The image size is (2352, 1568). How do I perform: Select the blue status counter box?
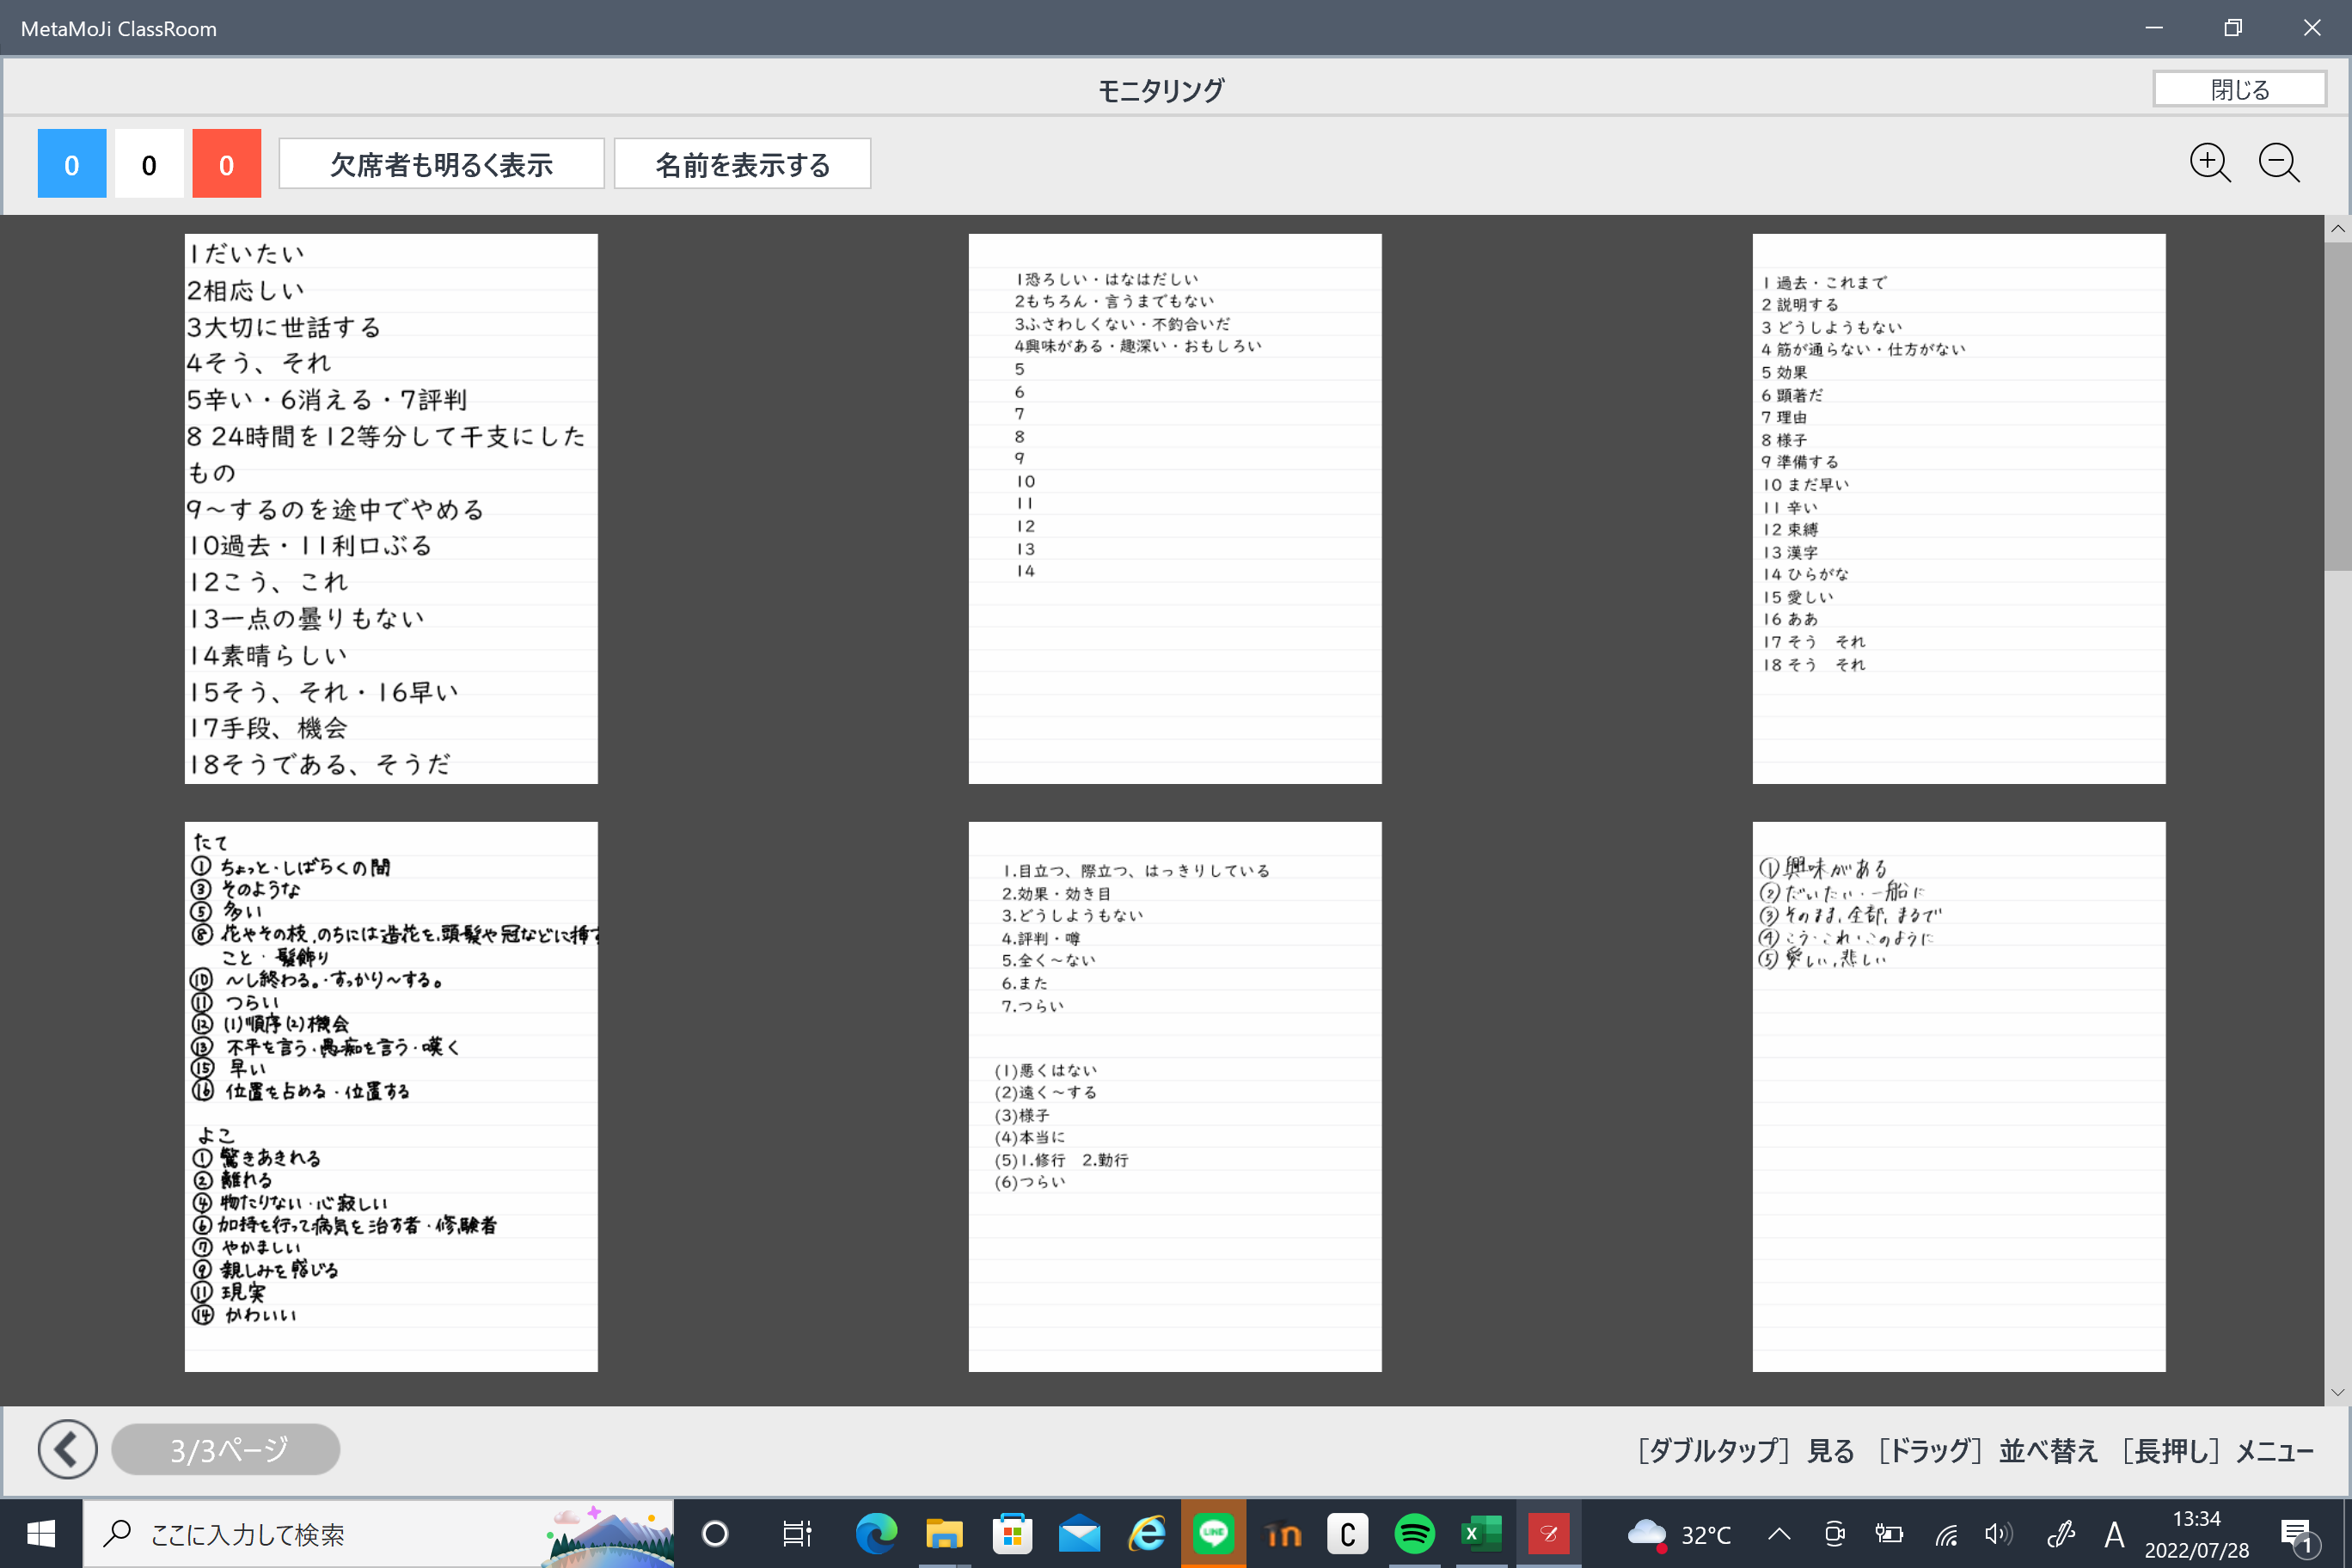coord(72,164)
